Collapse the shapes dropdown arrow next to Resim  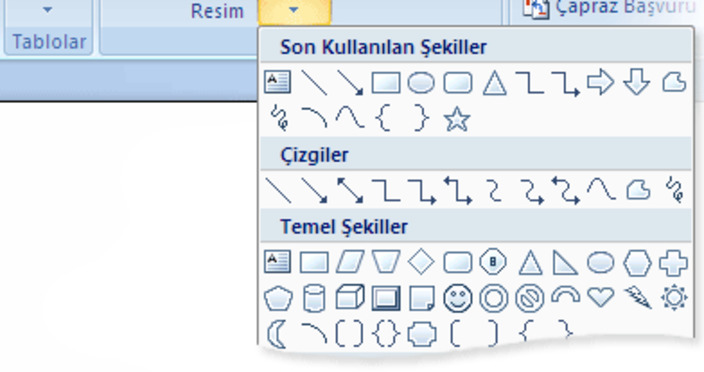[x=294, y=11]
